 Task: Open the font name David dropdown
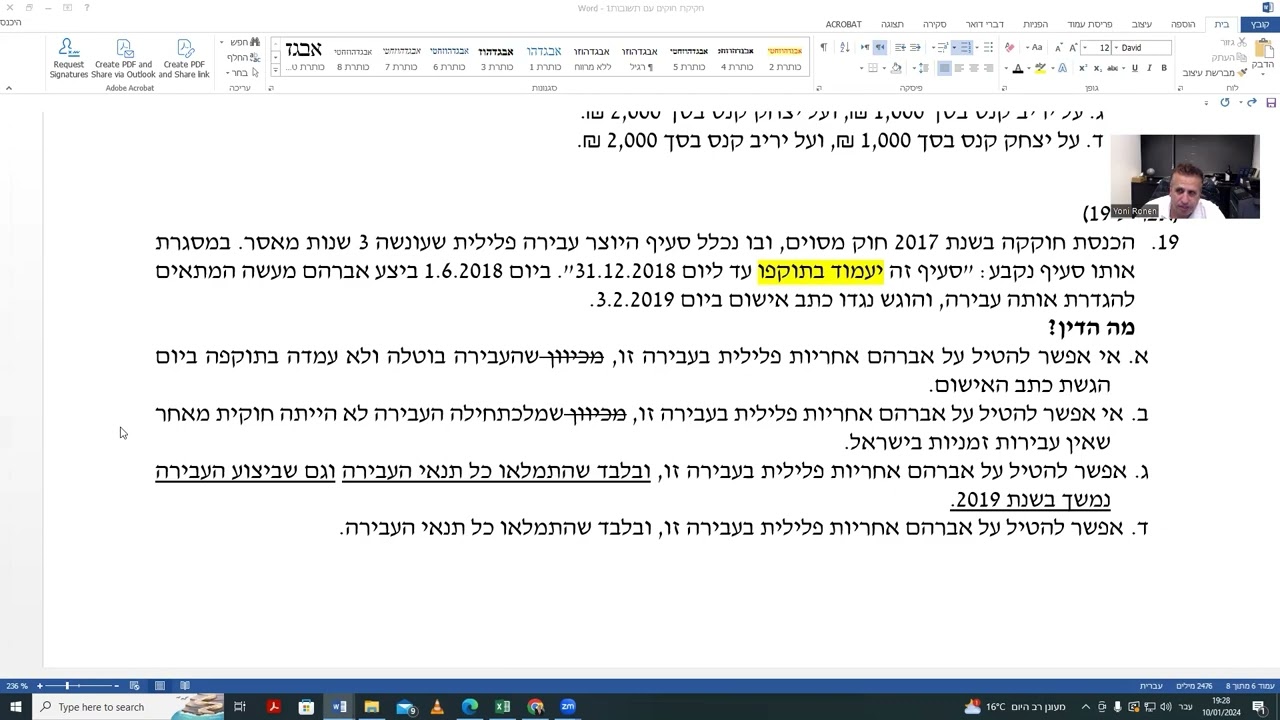click(x=1116, y=48)
